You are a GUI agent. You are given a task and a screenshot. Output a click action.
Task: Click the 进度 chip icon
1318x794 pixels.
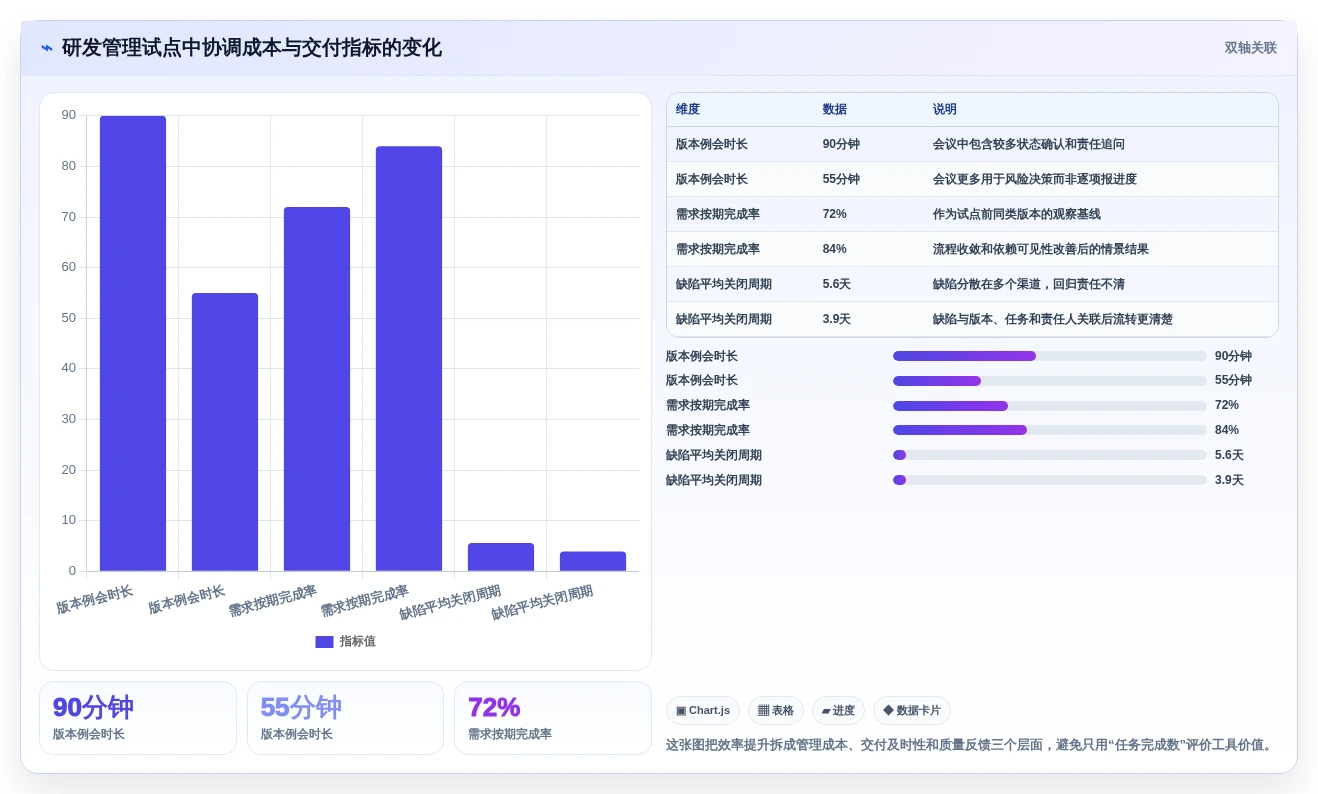click(x=826, y=711)
